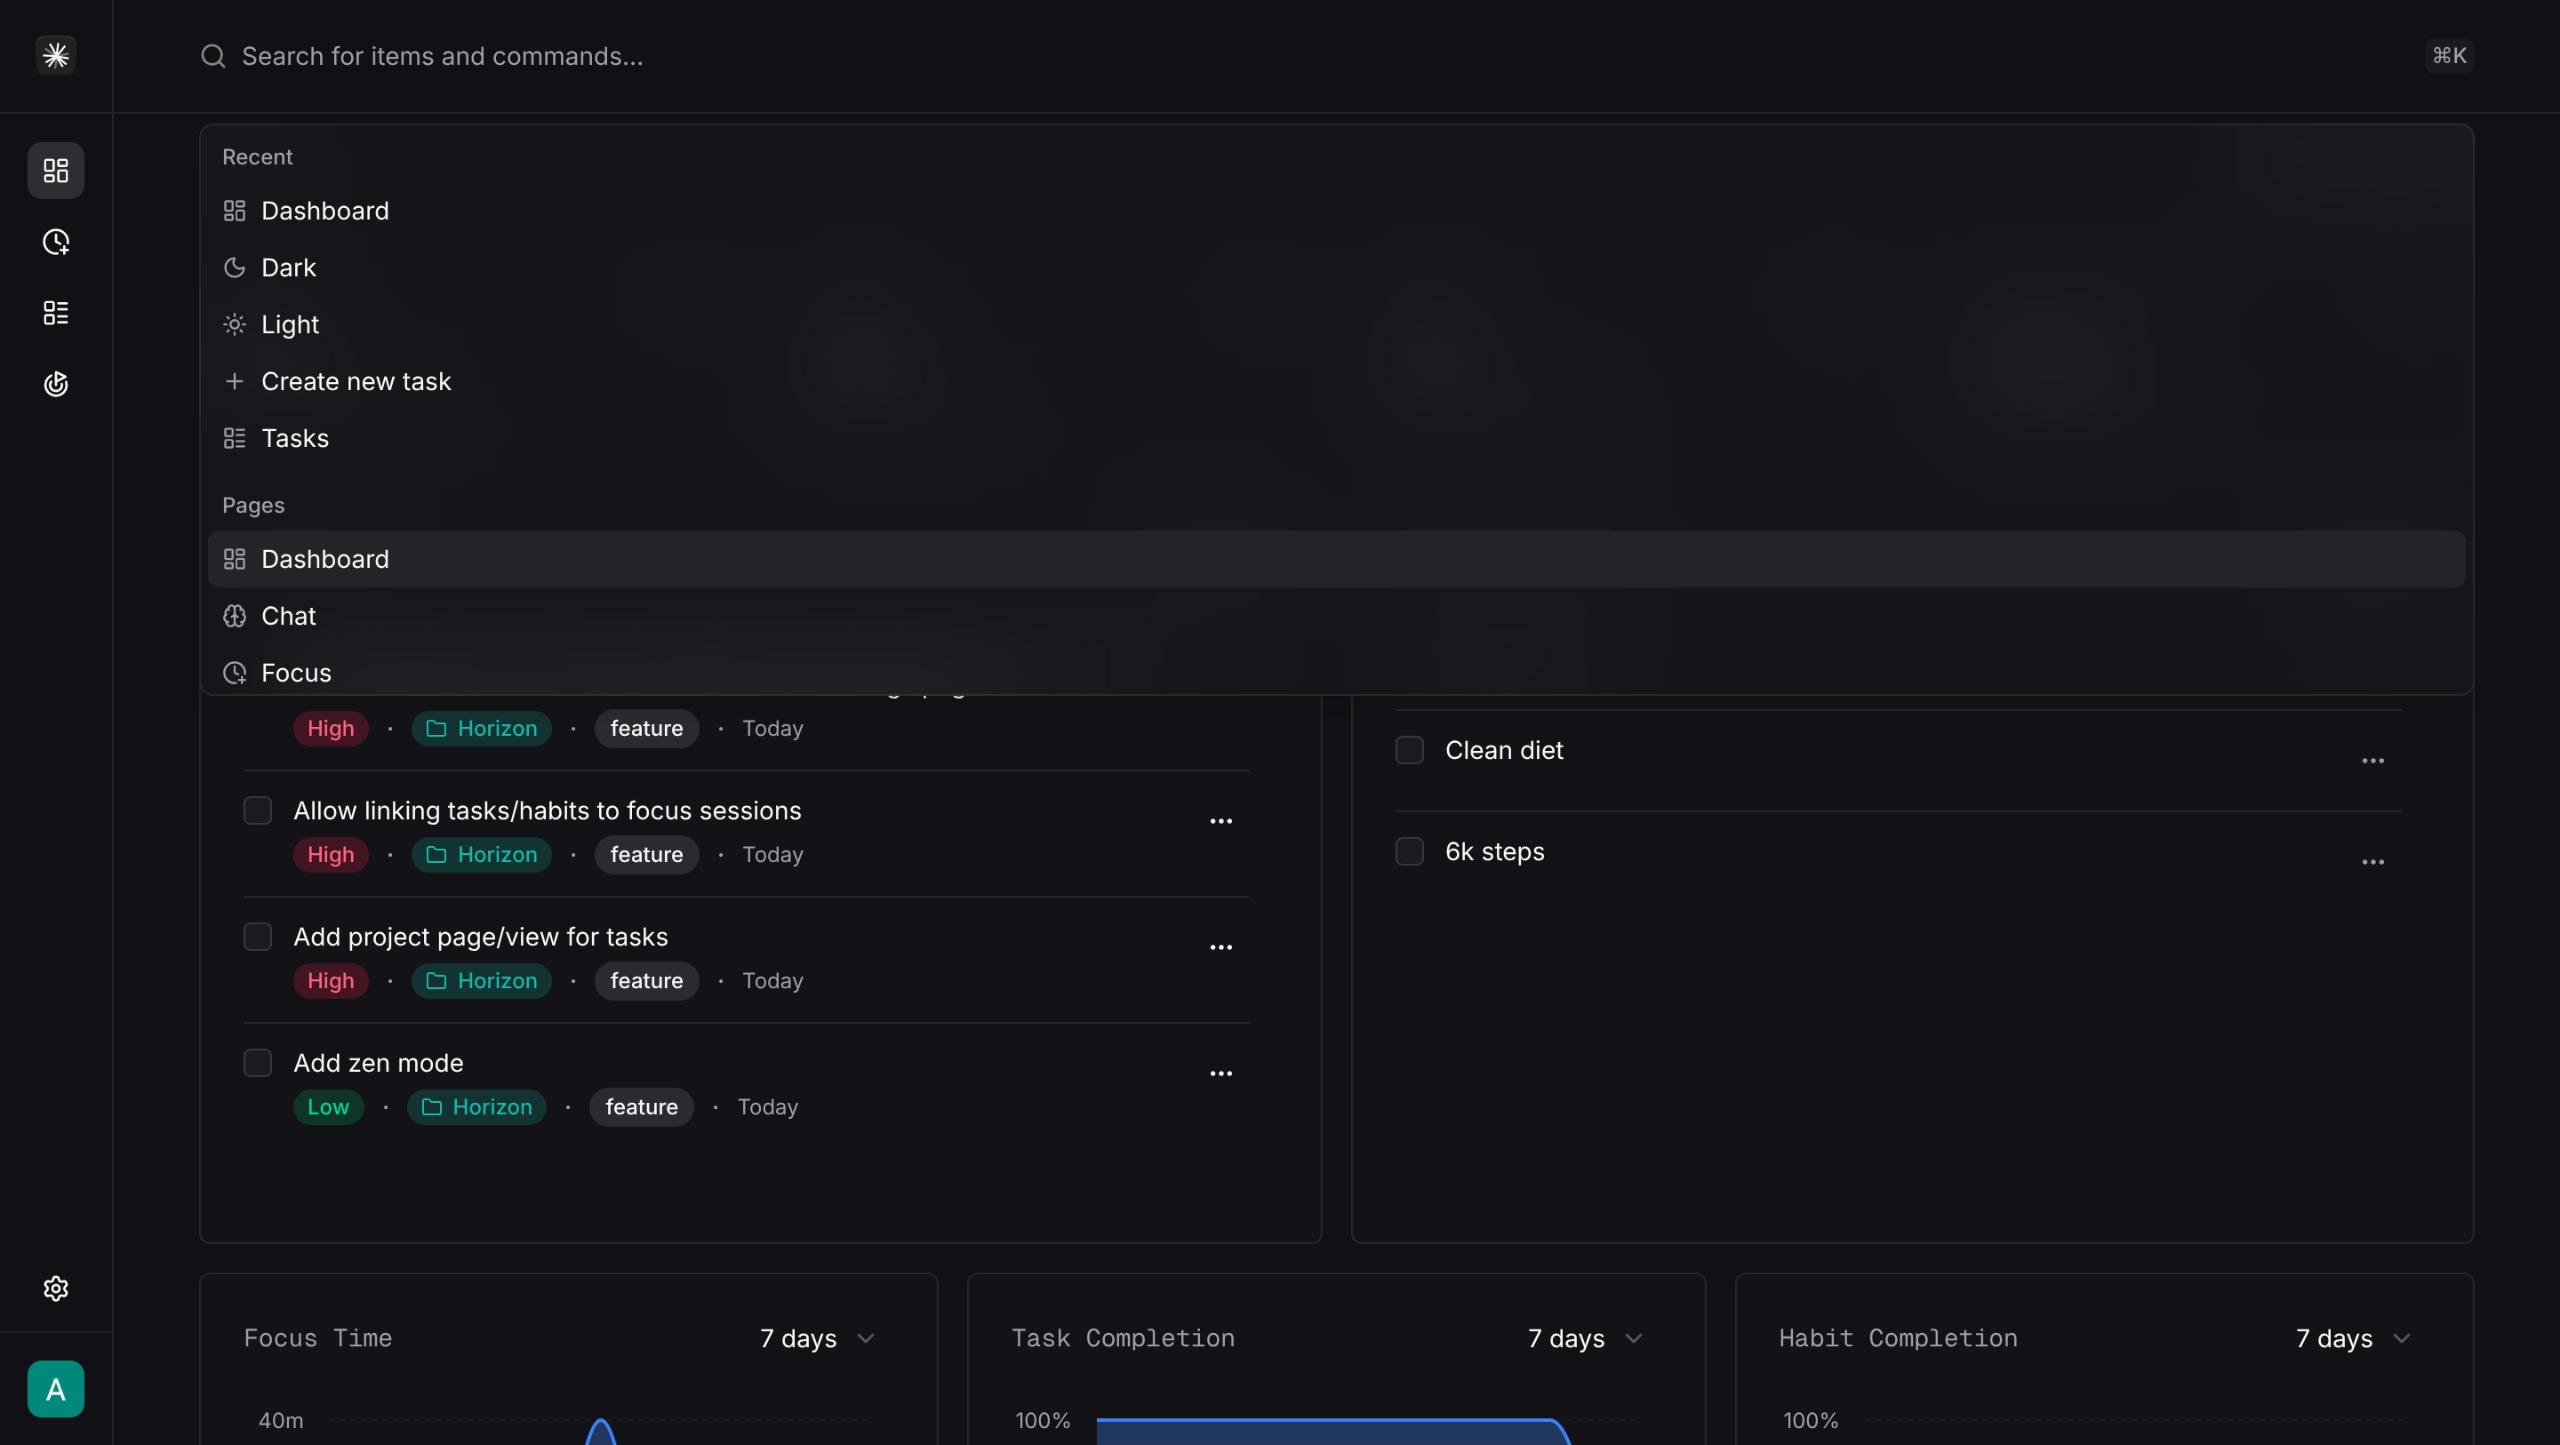Open Chat from the command palette
2560x1445 pixels.
pyautogui.click(x=289, y=616)
